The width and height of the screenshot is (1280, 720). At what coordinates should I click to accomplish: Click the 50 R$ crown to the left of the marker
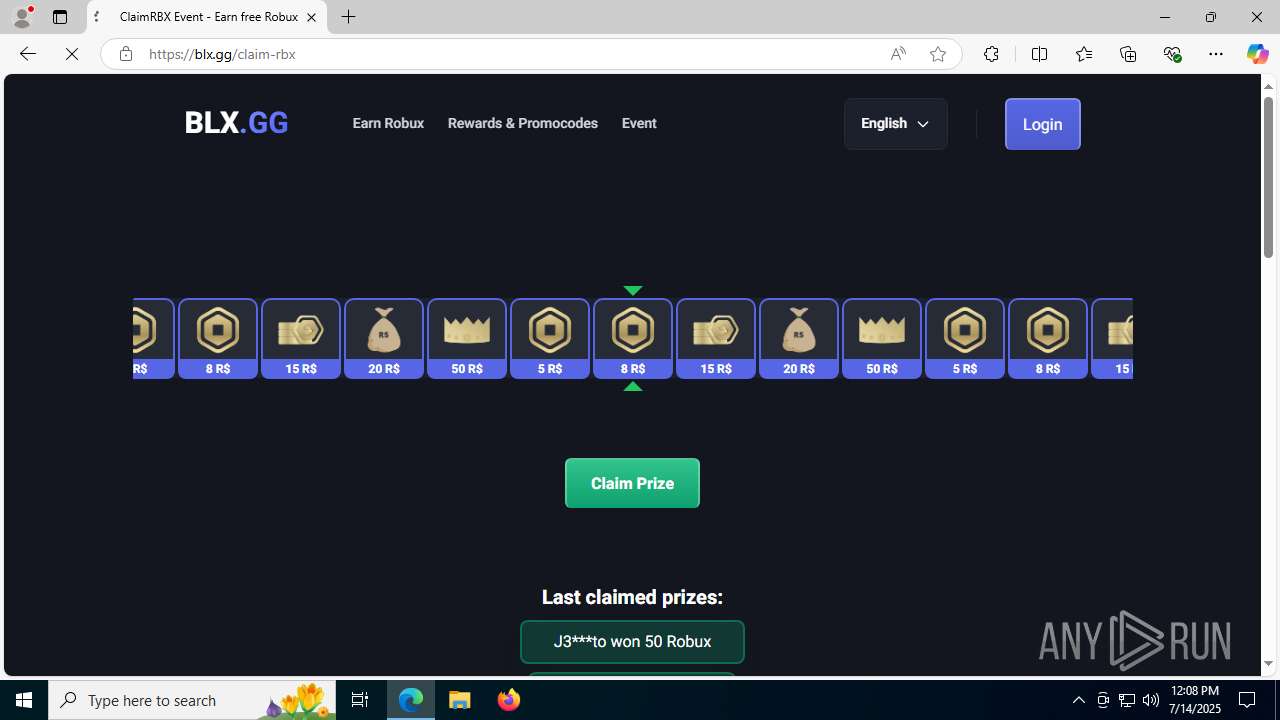pos(467,339)
